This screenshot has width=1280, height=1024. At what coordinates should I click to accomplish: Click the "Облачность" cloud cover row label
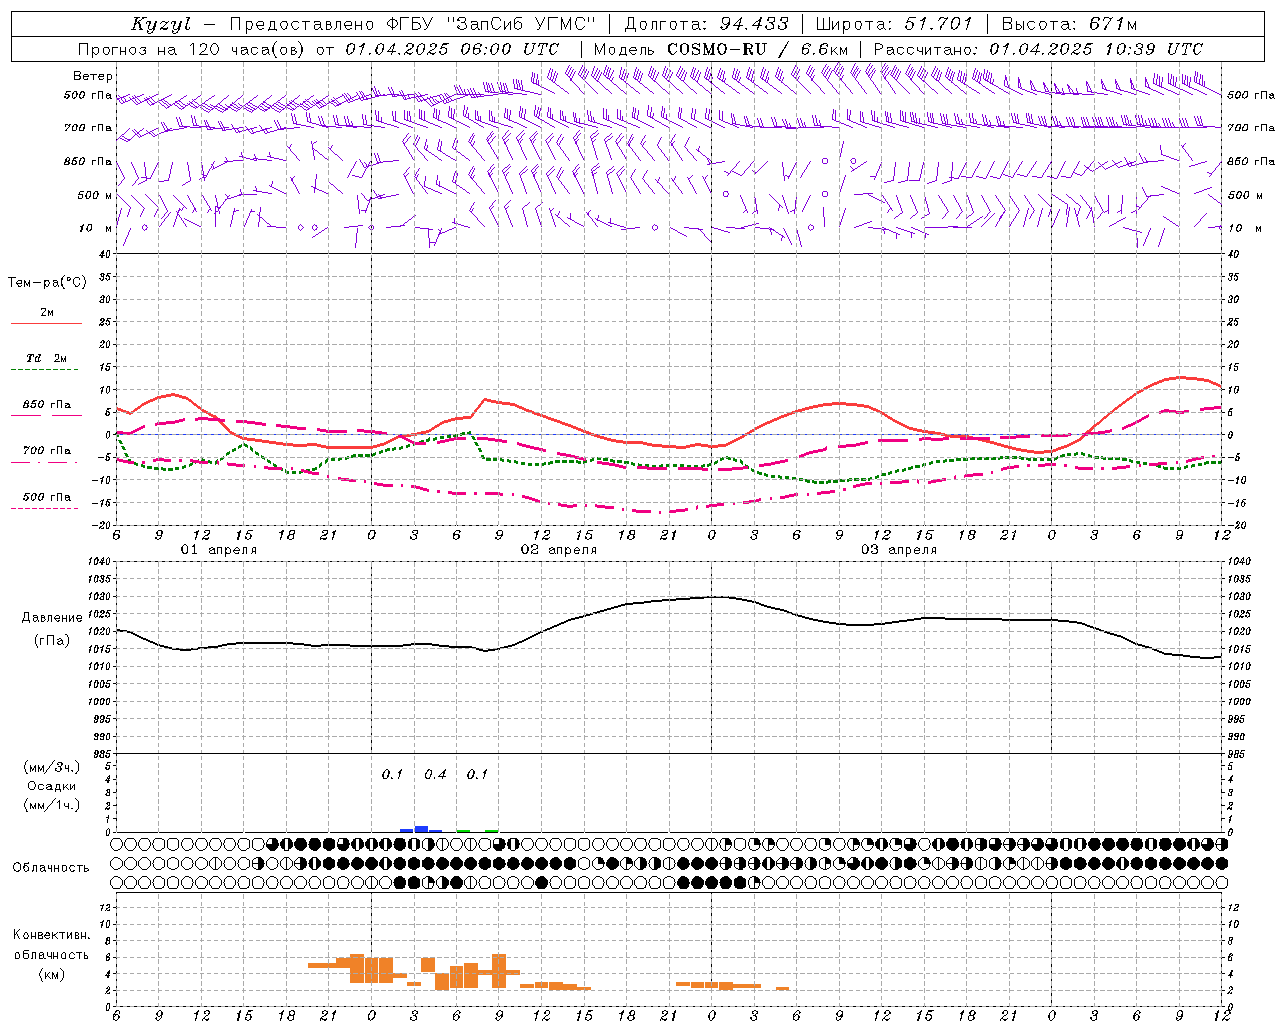point(51,867)
